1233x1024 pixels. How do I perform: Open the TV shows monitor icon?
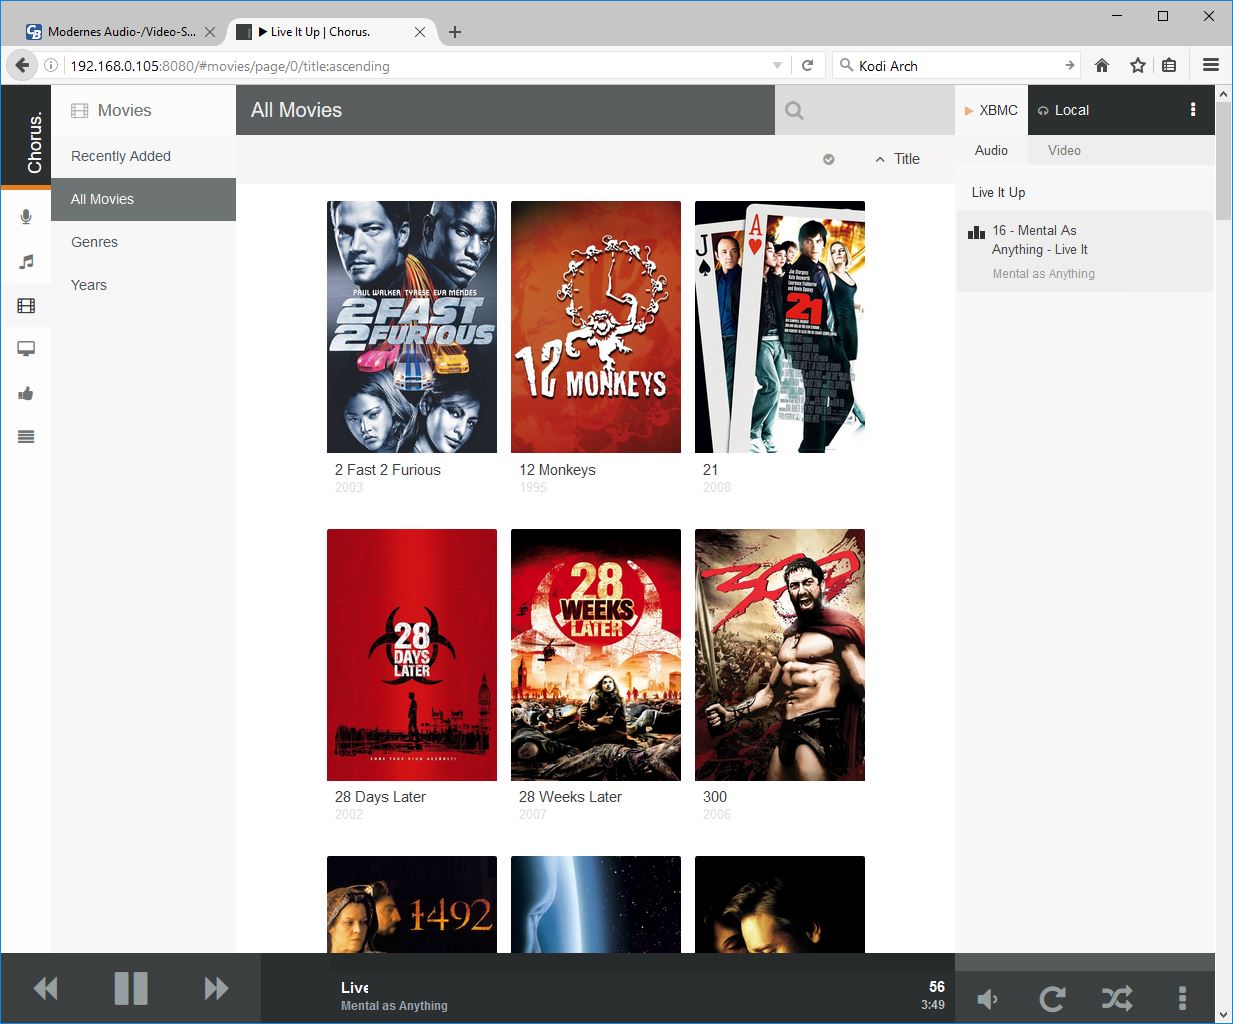pos(26,349)
